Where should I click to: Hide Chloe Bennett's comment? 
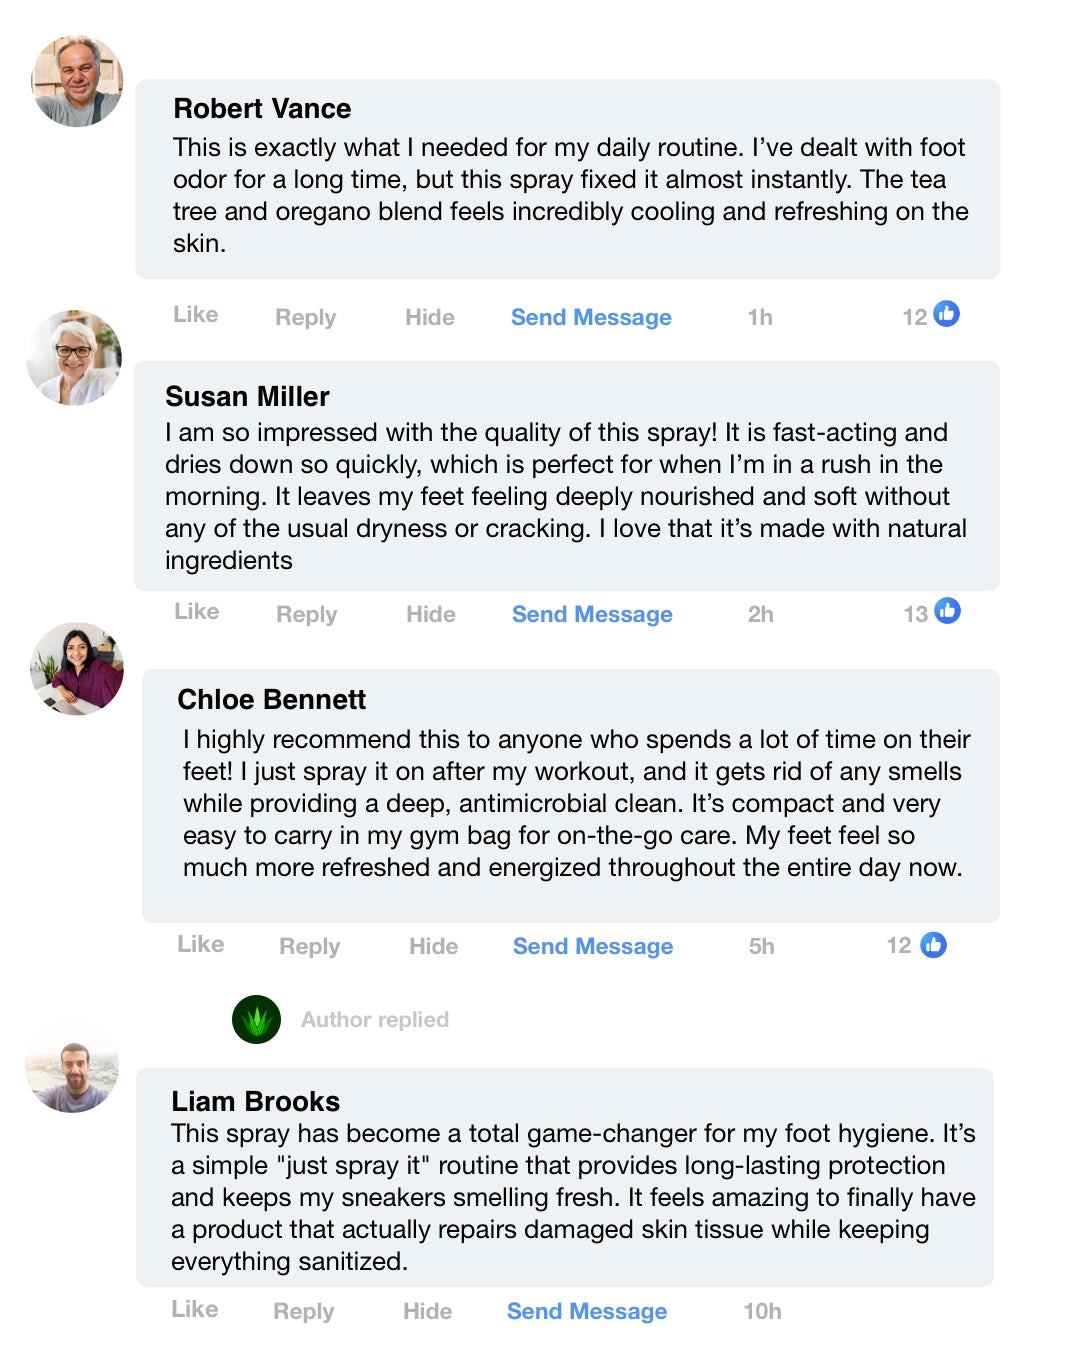coord(433,946)
